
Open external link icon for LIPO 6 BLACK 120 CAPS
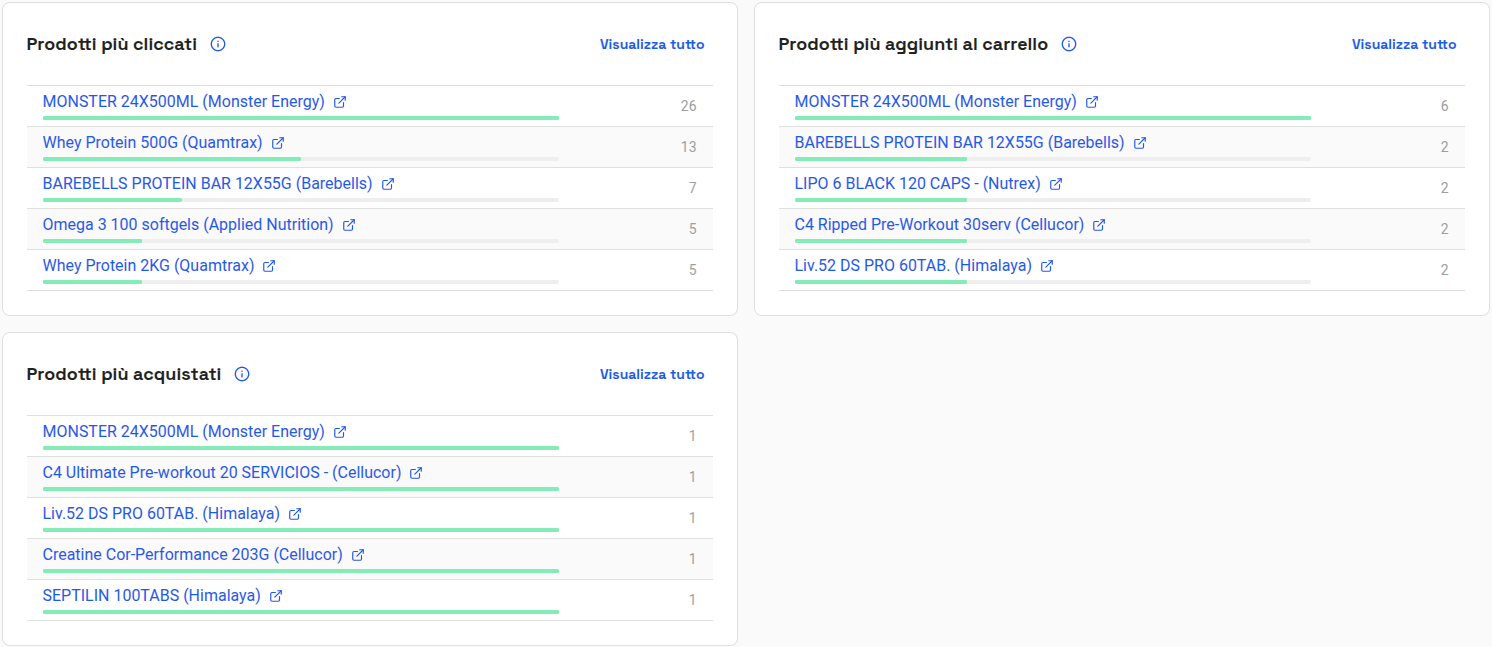click(x=1056, y=184)
